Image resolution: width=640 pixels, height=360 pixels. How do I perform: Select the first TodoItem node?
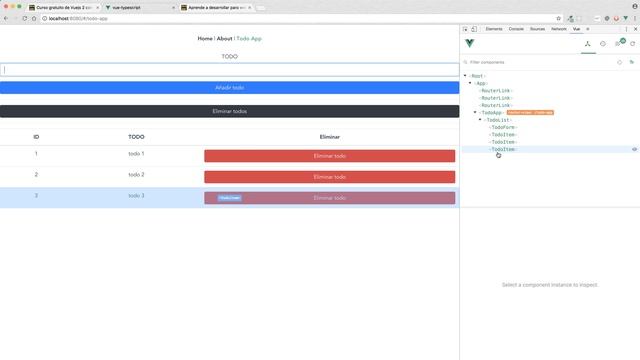(x=503, y=135)
